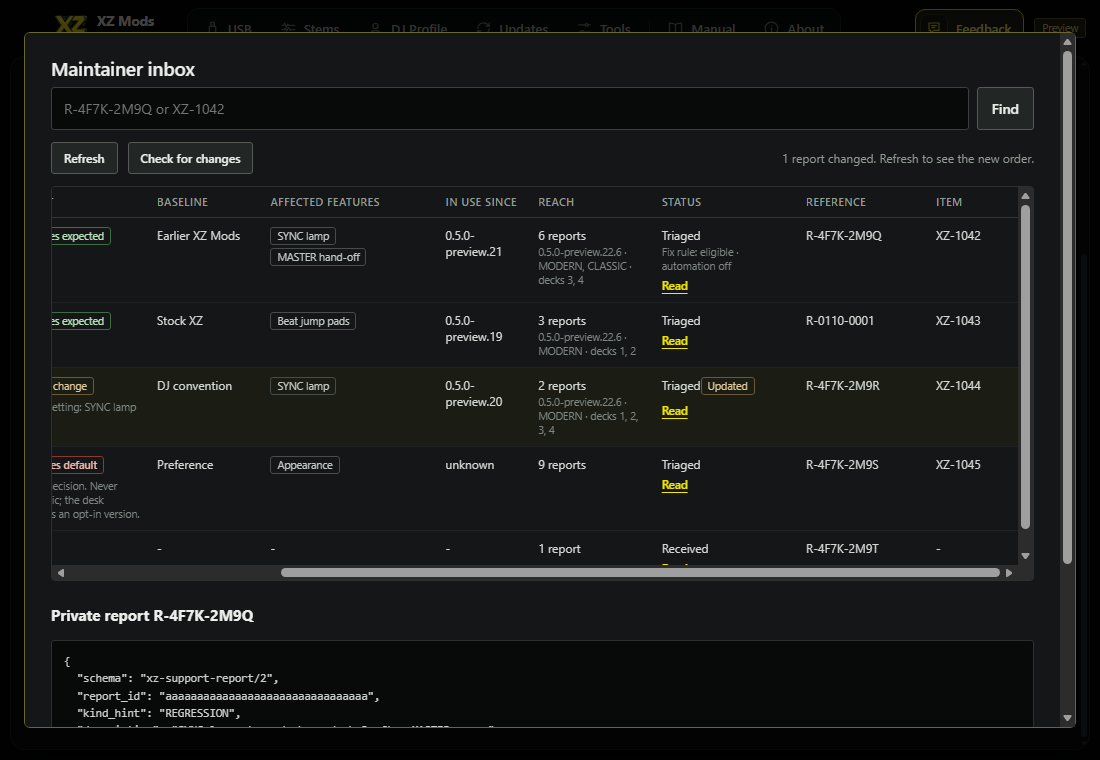Click the REACH column header
The width and height of the screenshot is (1100, 760).
(556, 202)
